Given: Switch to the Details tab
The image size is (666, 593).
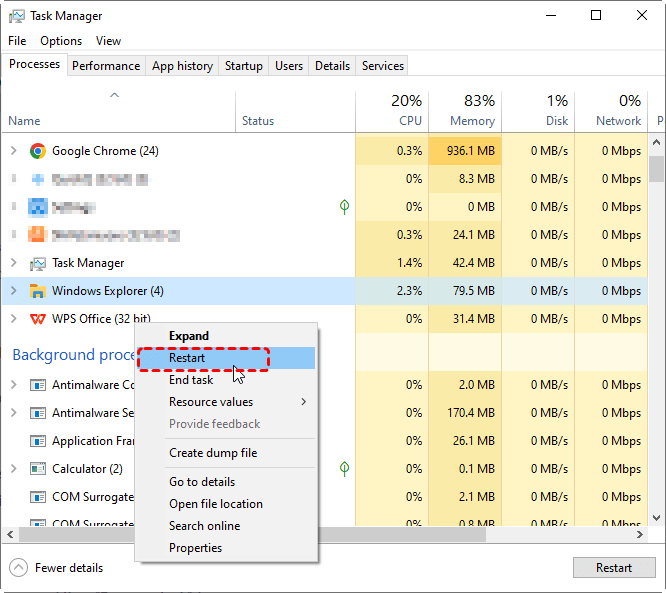Looking at the screenshot, I should click(x=333, y=66).
